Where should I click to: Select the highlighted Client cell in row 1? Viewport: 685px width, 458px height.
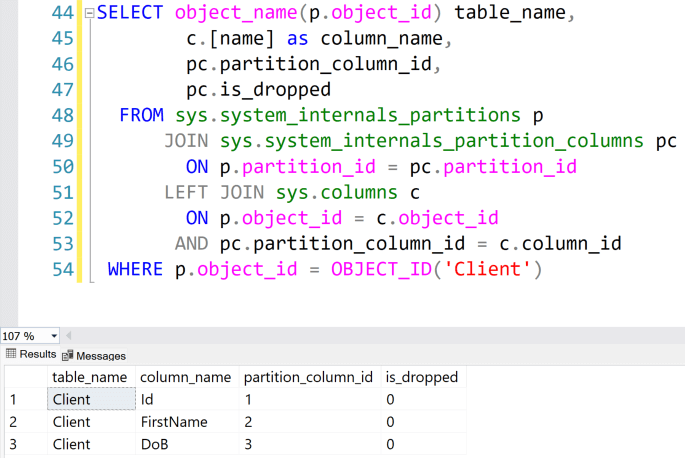[x=90, y=399]
